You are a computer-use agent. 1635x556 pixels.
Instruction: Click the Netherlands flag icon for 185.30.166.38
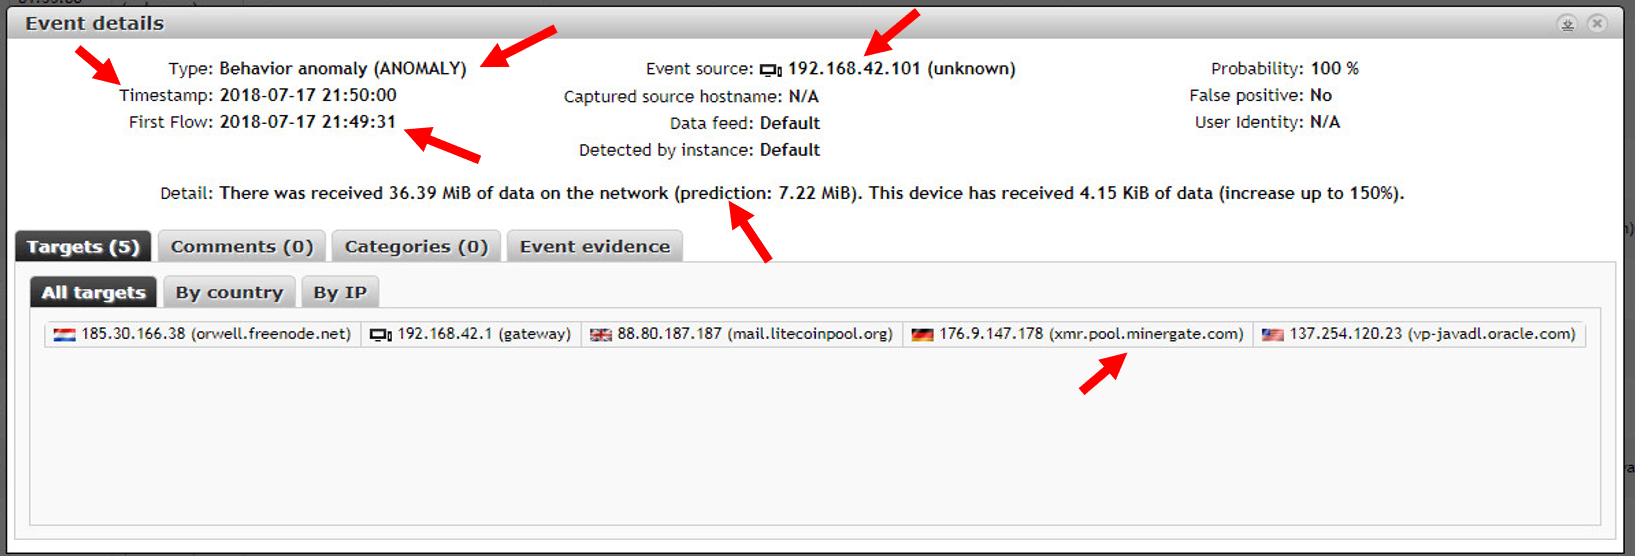[x=65, y=334]
